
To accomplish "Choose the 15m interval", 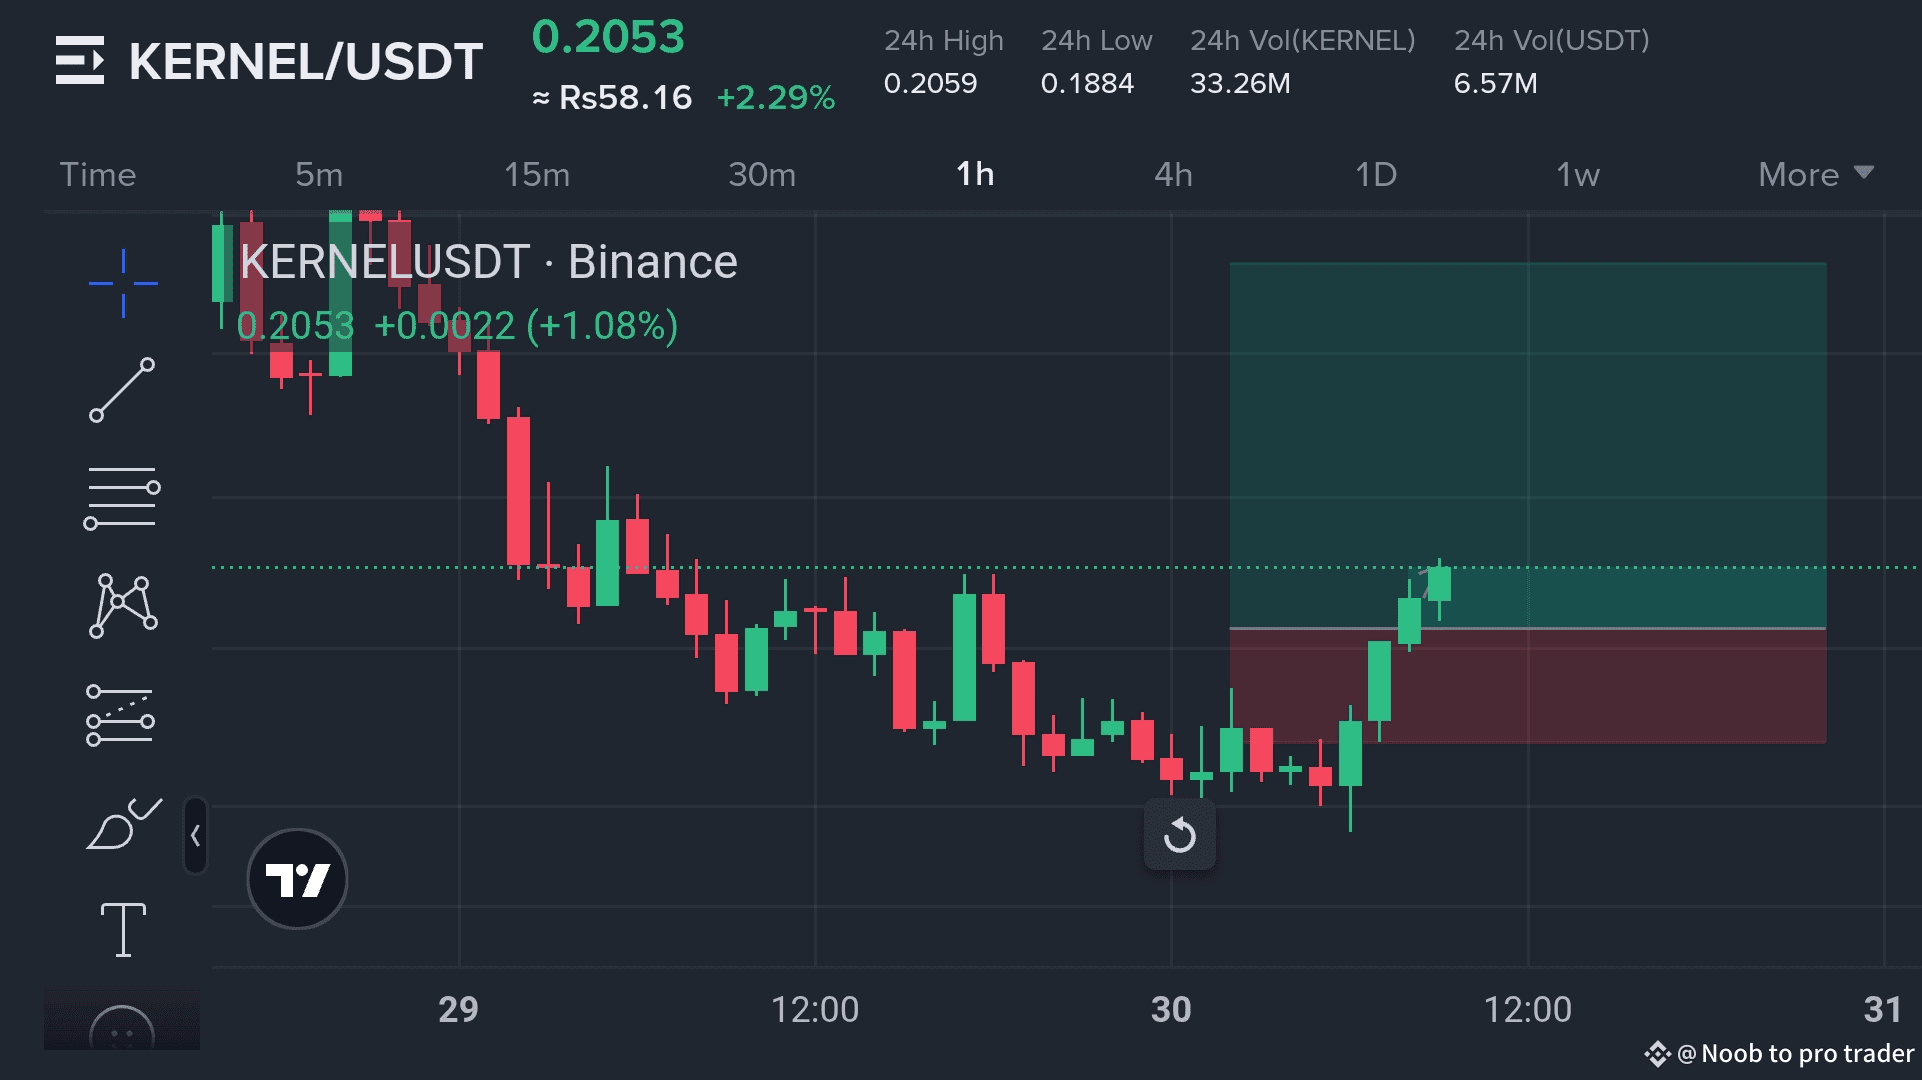I will 537,175.
